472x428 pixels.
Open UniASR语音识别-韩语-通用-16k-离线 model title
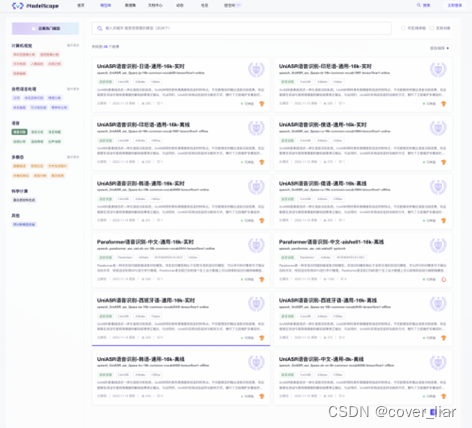click(141, 359)
